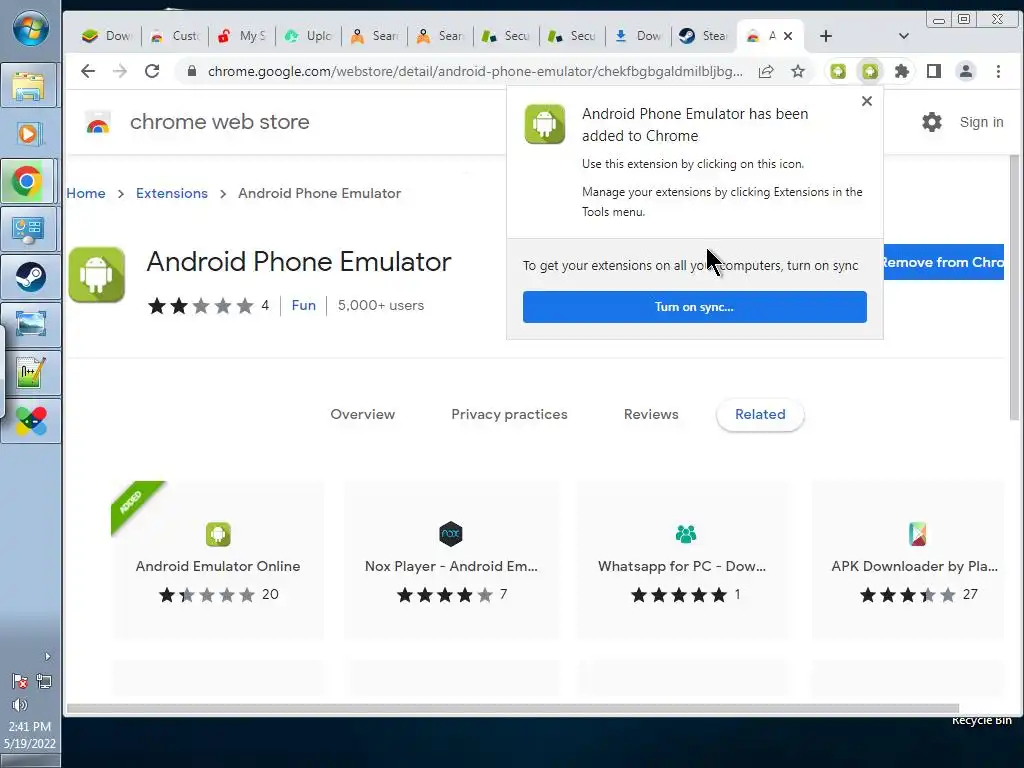The height and width of the screenshot is (768, 1024).
Task: Open the Fun category link
Action: click(304, 305)
